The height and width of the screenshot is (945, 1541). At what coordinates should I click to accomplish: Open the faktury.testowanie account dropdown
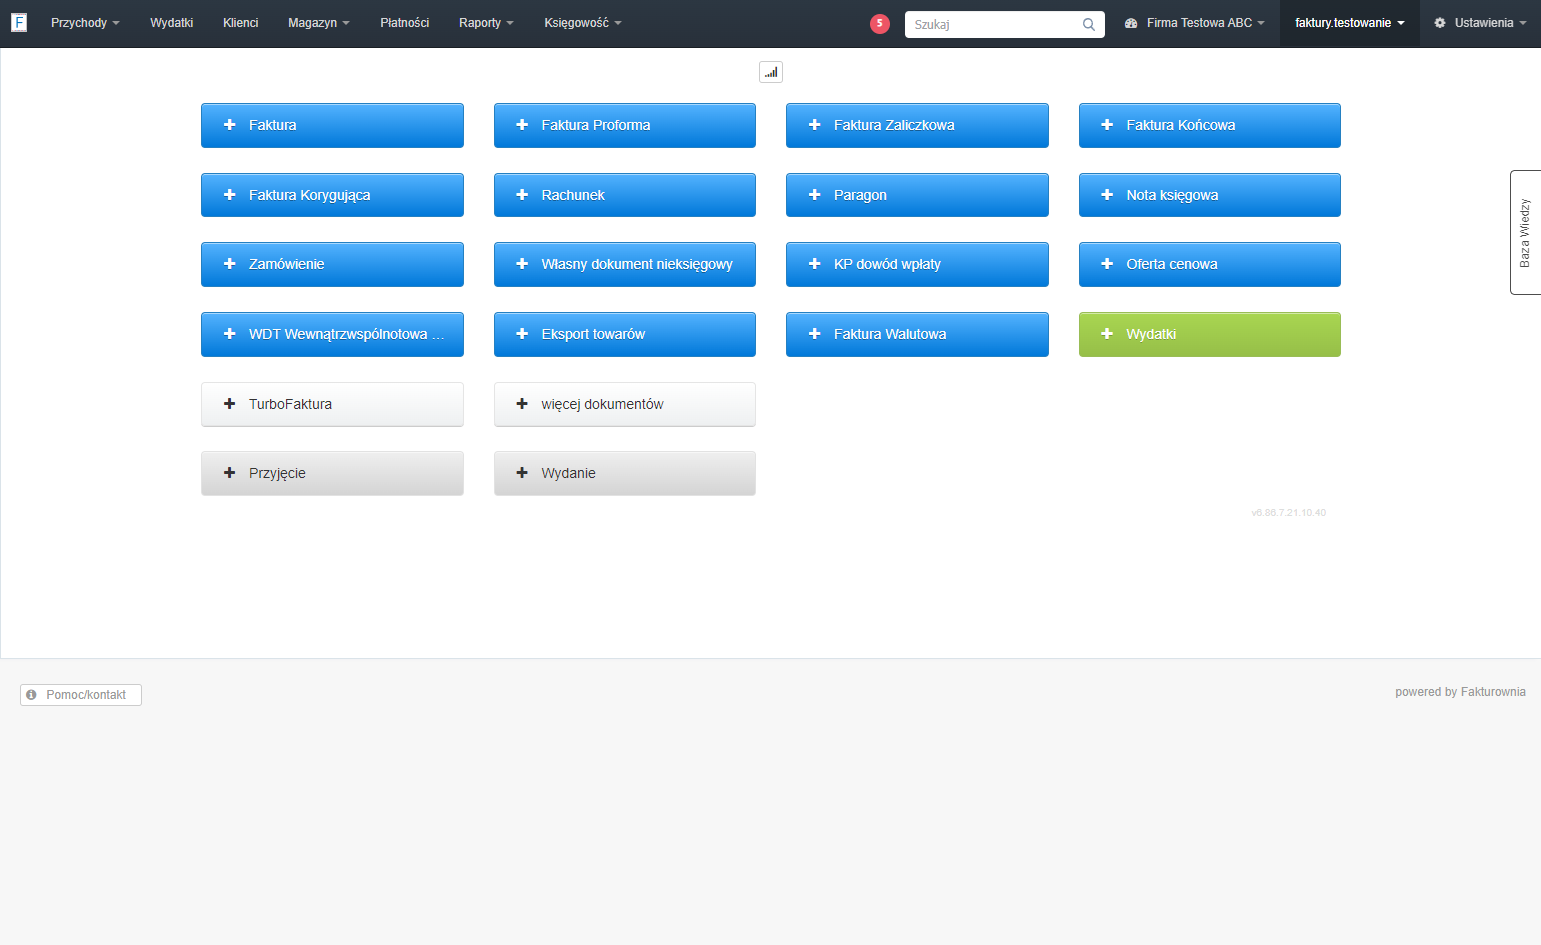tap(1350, 23)
